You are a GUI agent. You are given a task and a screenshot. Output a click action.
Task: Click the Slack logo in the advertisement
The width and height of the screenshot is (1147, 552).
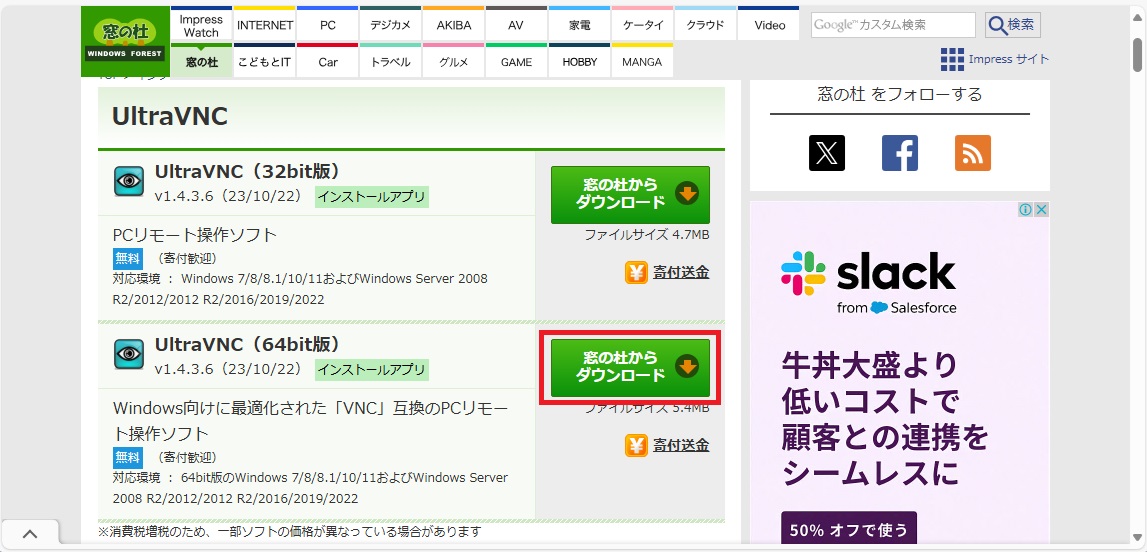868,281
